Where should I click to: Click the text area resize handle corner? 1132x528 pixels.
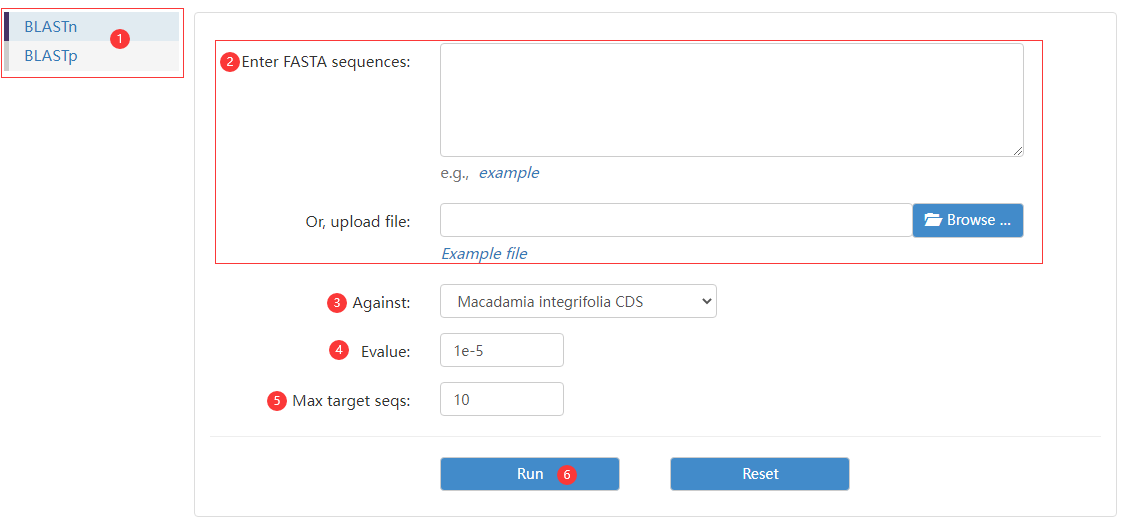pyautogui.click(x=1018, y=151)
